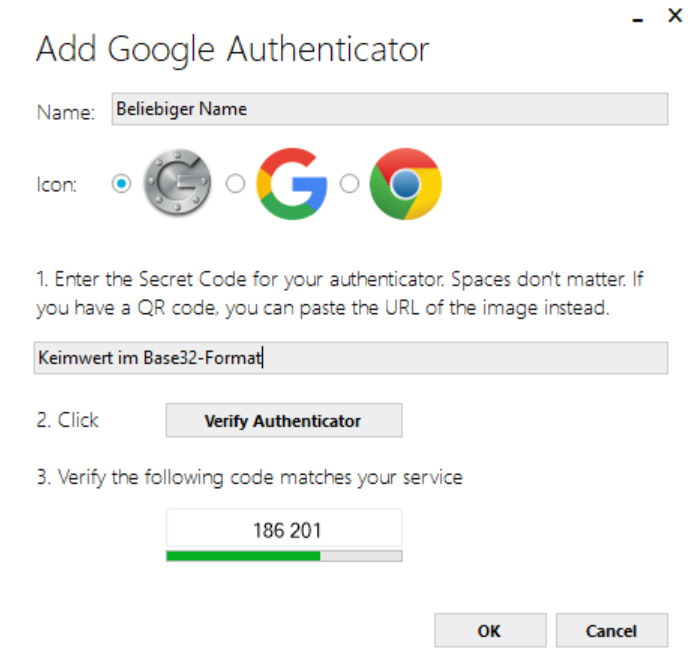
Task: Click the "Add Google Authenticator" title text
Action: pyautogui.click(x=232, y=48)
